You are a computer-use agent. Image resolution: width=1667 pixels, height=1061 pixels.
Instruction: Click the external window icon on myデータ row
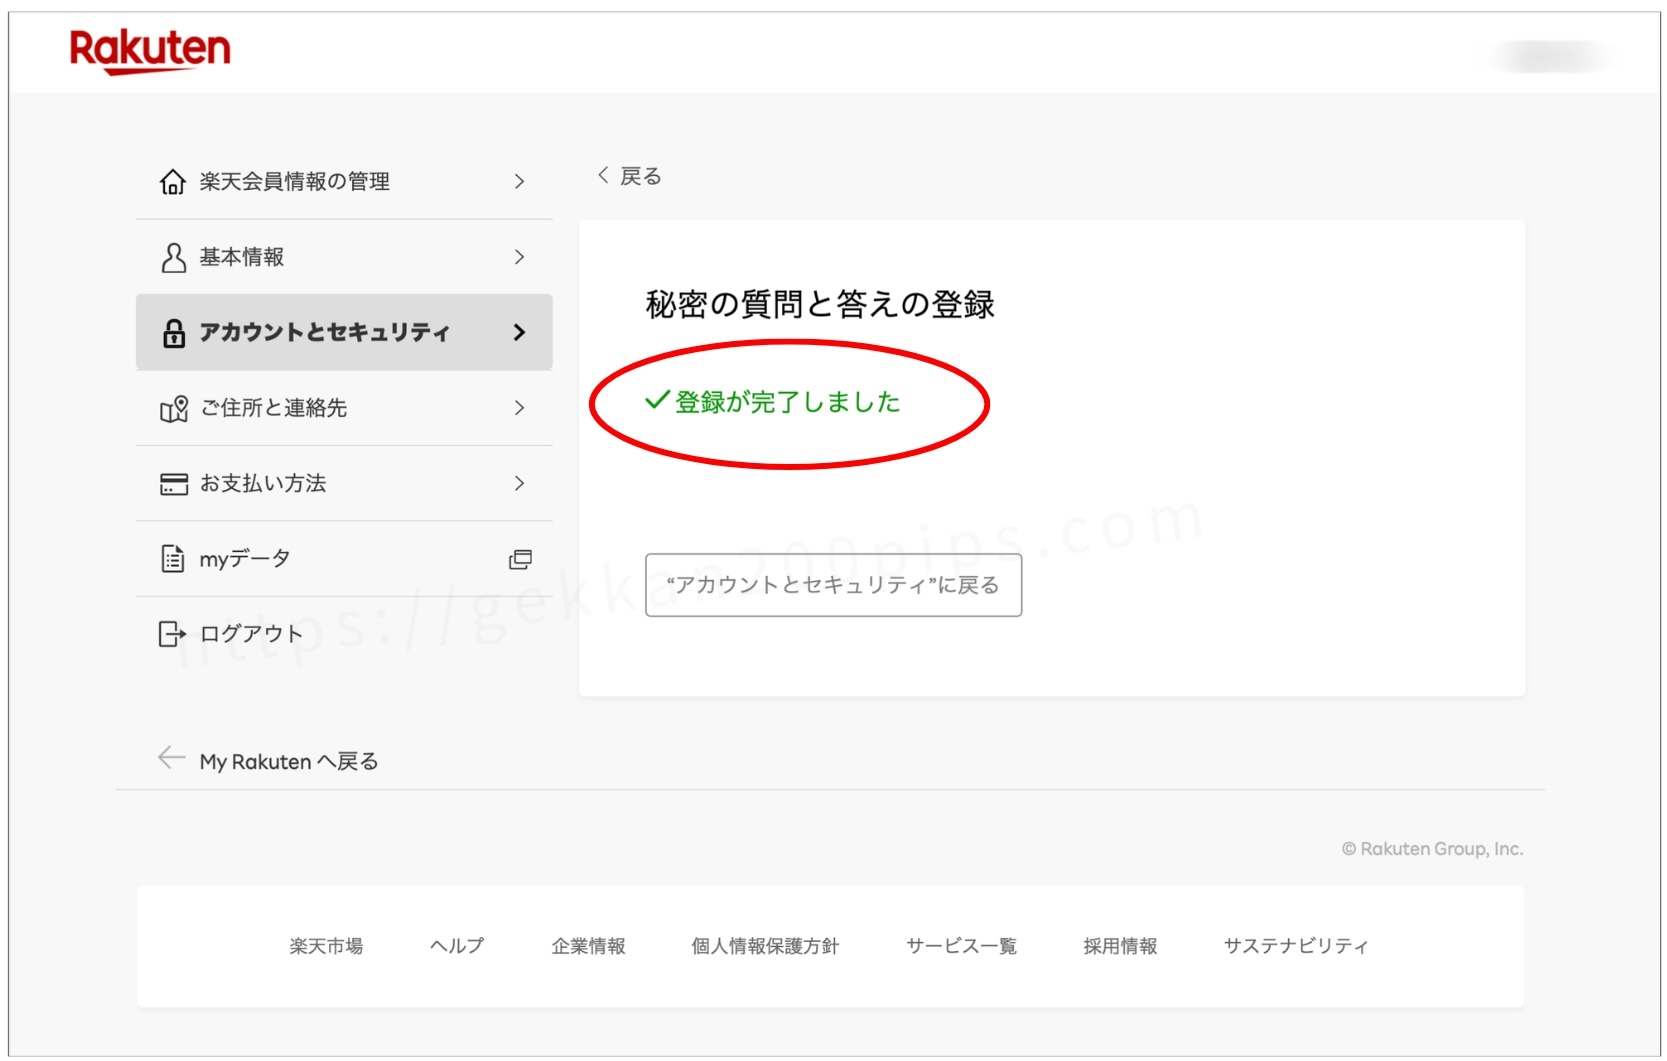[520, 559]
